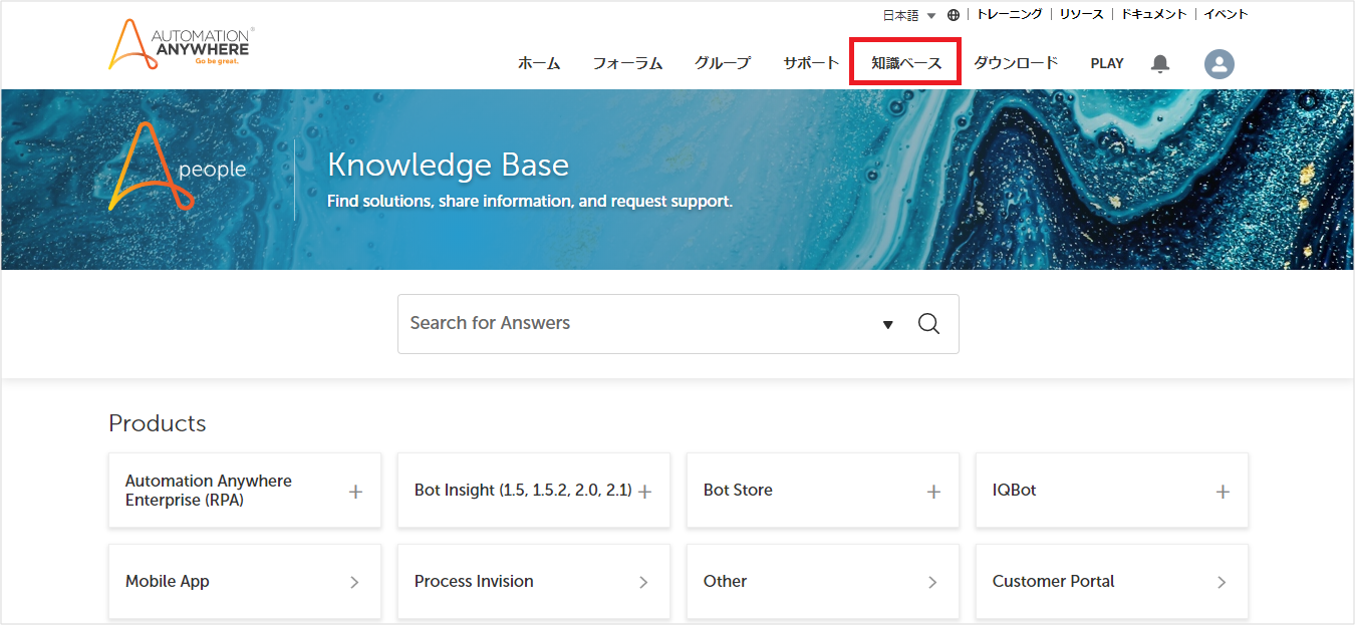The height and width of the screenshot is (625, 1355).
Task: Open the user profile avatar
Action: pyautogui.click(x=1219, y=64)
